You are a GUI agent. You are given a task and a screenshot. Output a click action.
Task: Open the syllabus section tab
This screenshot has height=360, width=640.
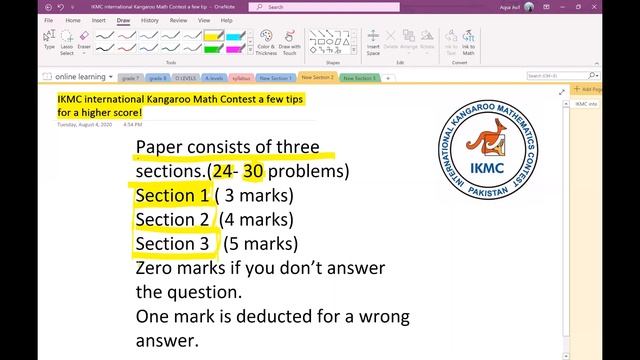241,78
